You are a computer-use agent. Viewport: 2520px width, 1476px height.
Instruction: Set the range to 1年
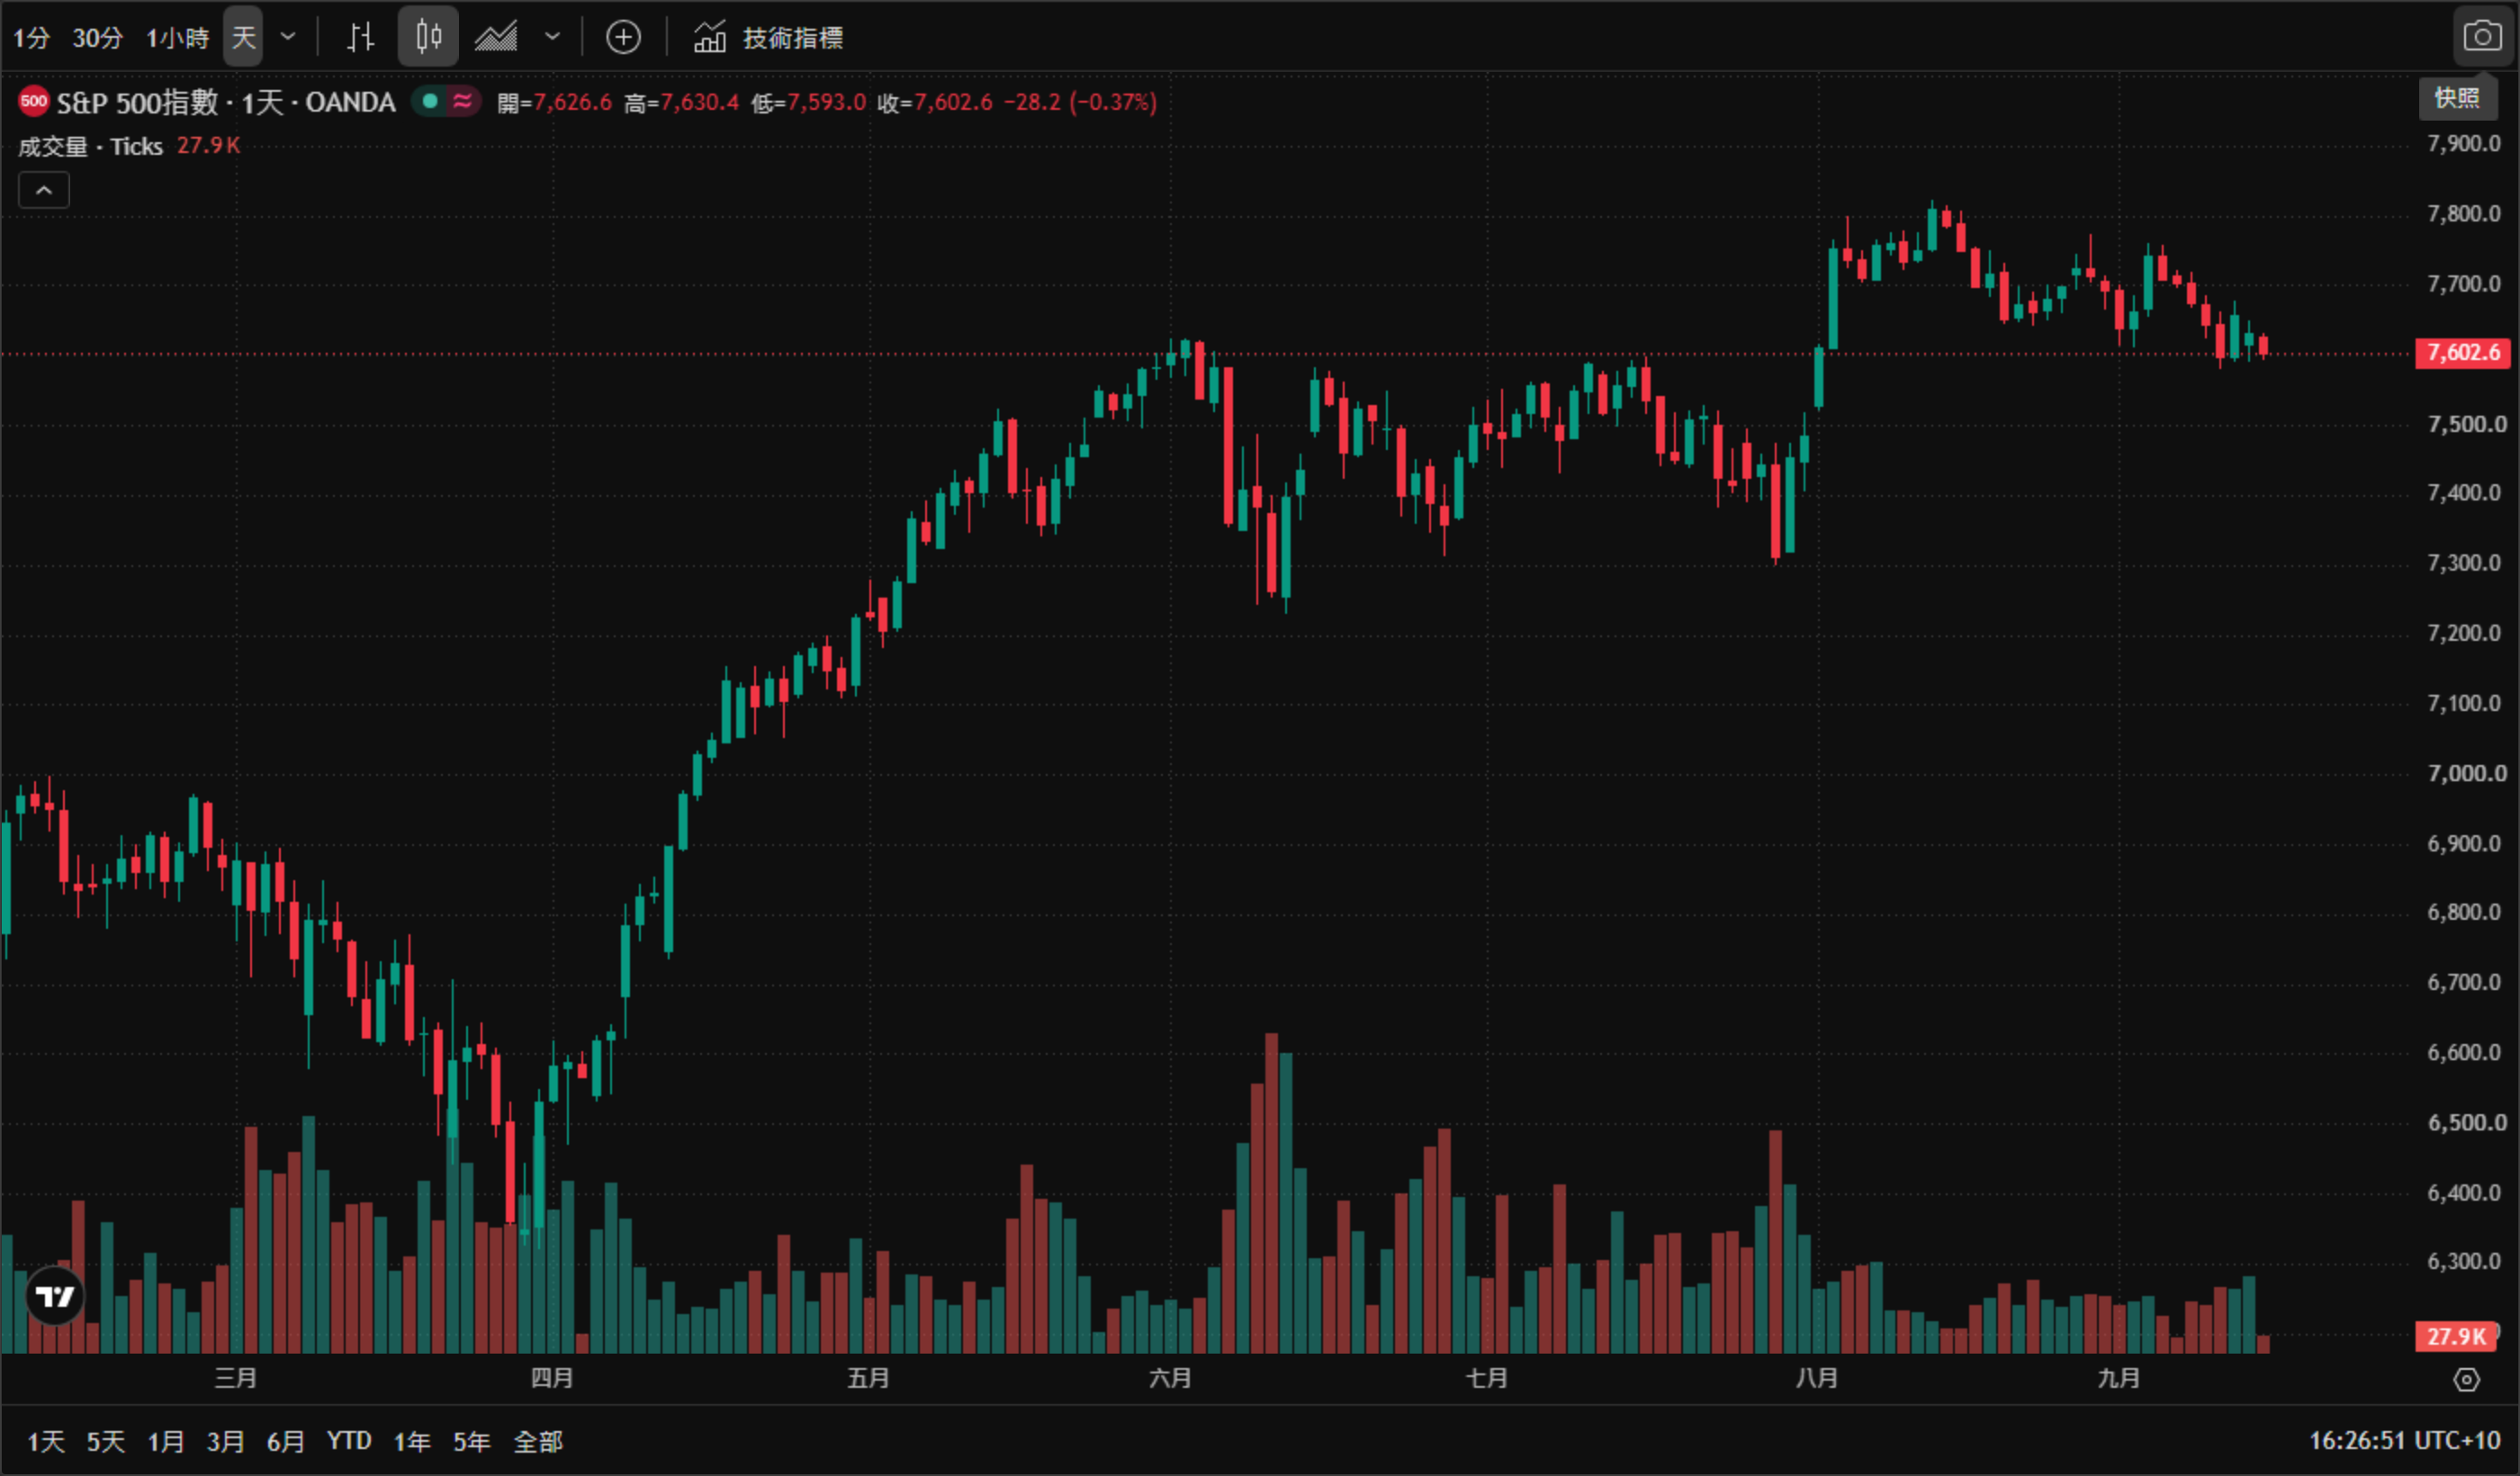(x=412, y=1441)
